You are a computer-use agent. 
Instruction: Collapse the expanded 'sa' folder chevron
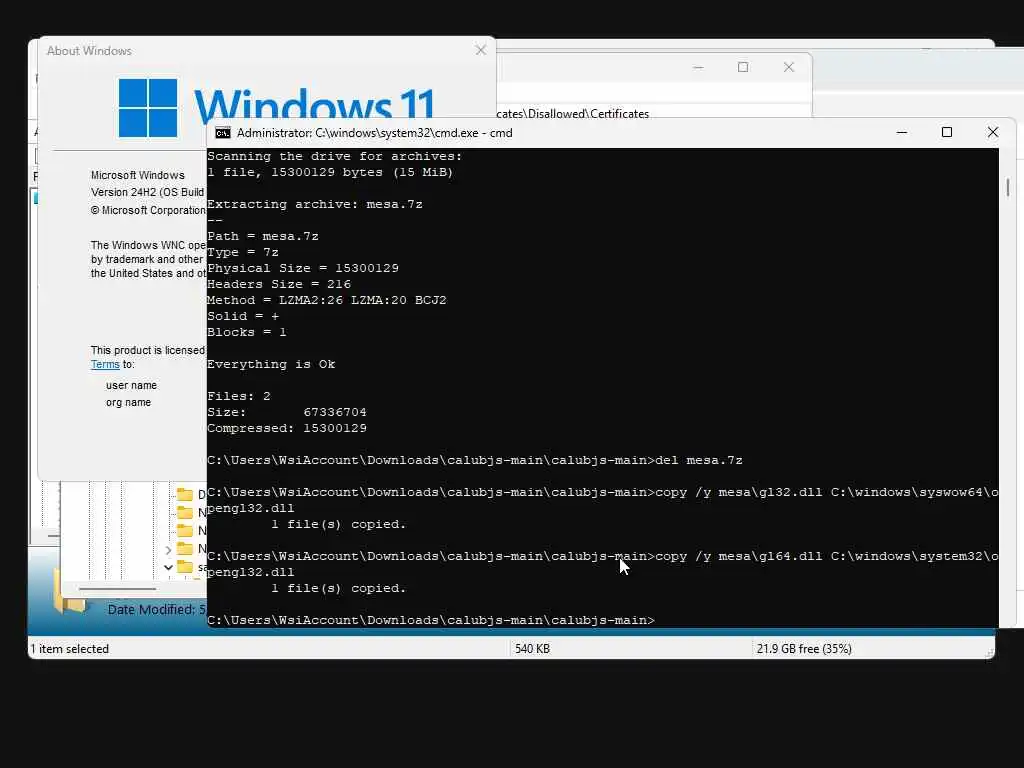pyautogui.click(x=168, y=567)
